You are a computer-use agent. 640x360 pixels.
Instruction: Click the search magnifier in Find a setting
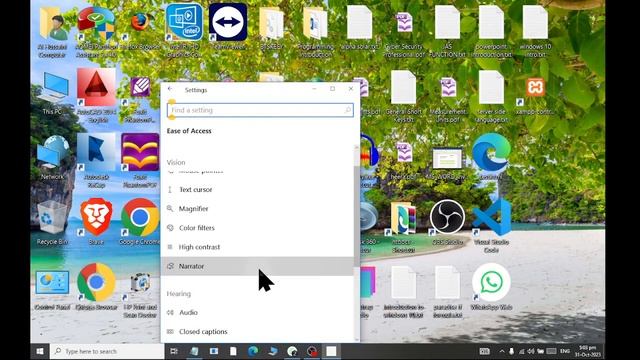click(x=347, y=110)
